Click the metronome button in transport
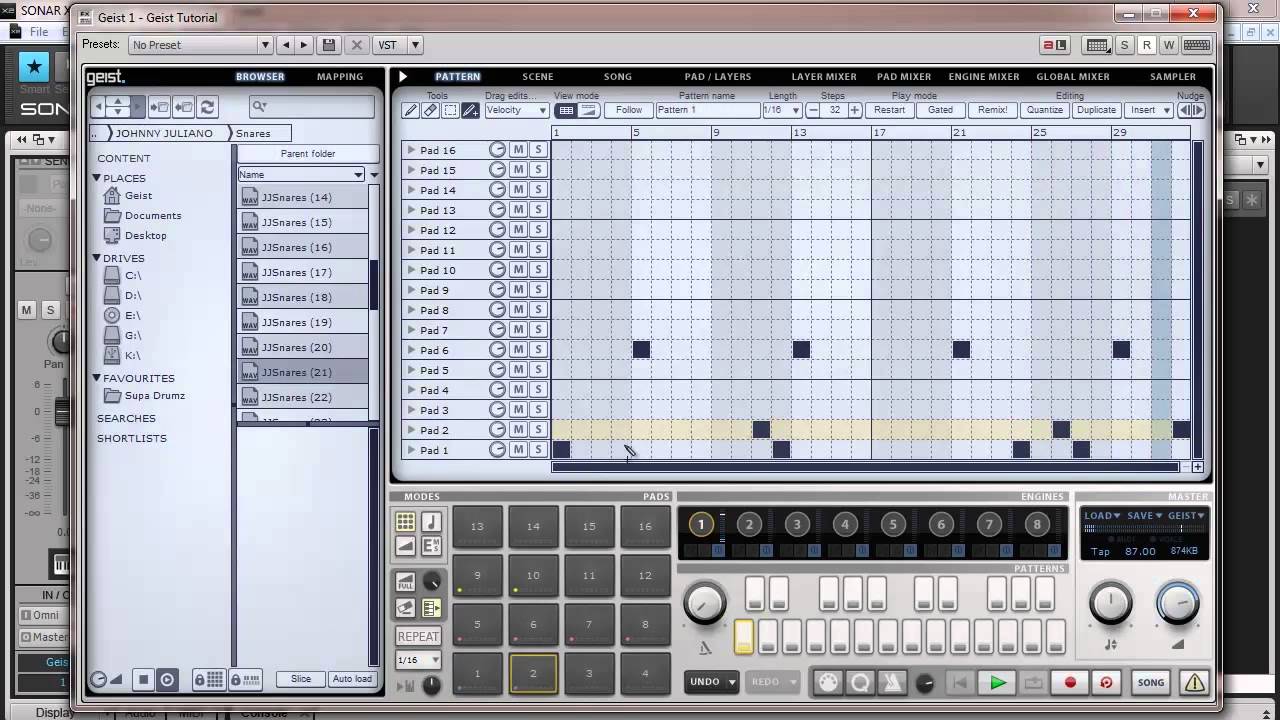Screen dimensions: 1280x720 (892, 683)
